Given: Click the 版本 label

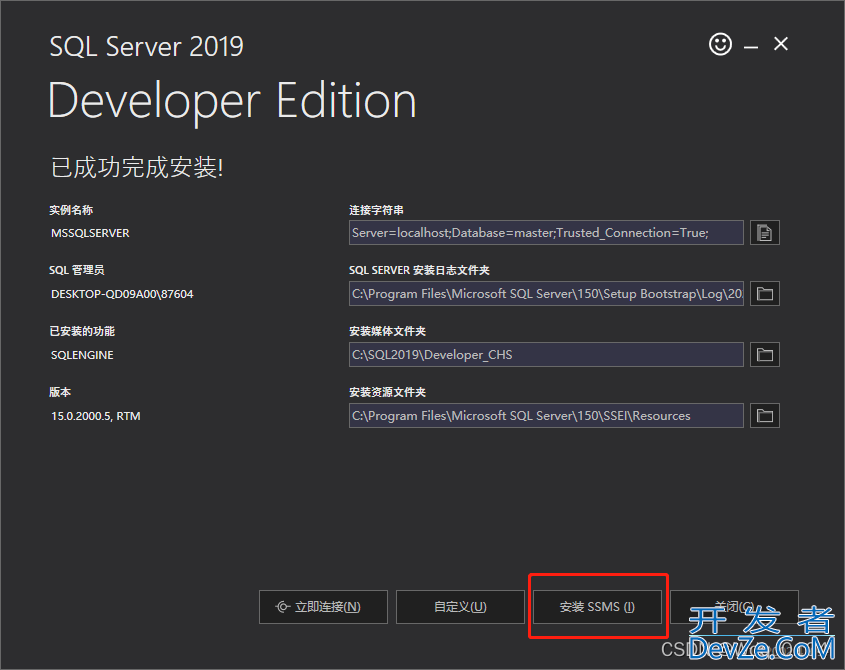Looking at the screenshot, I should click(x=60, y=392).
